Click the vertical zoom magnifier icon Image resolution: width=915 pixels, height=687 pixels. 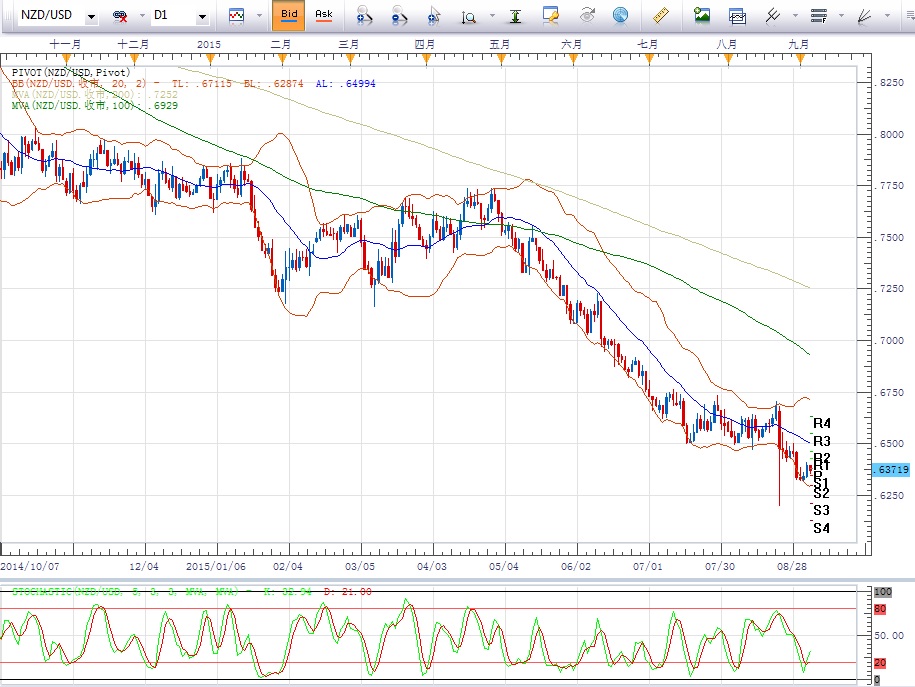click(x=468, y=17)
